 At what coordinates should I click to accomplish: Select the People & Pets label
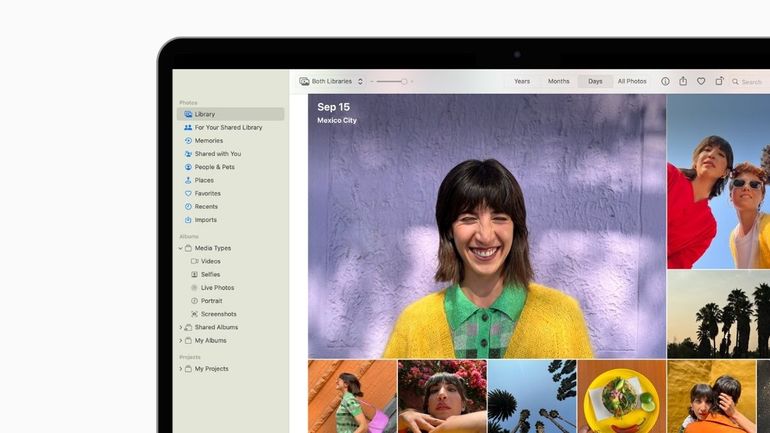coord(215,167)
